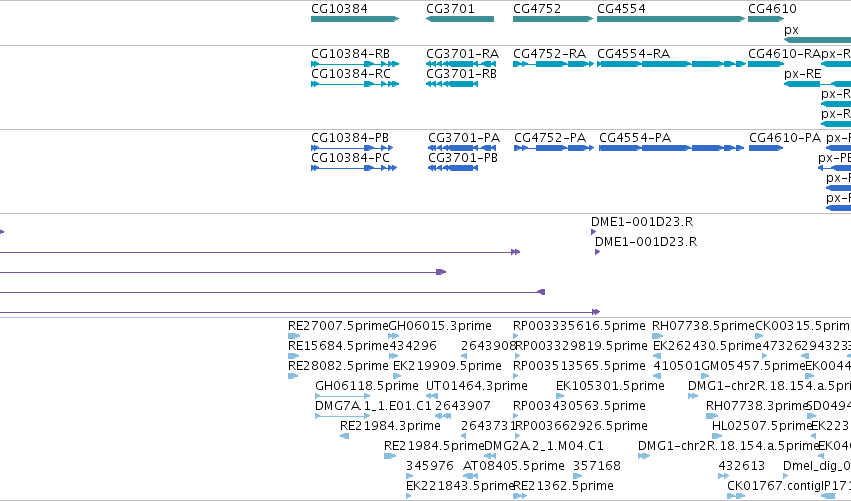Viewport: 851px width, 501px height.
Task: Click the CG10384 gene label
Action: 339,9
